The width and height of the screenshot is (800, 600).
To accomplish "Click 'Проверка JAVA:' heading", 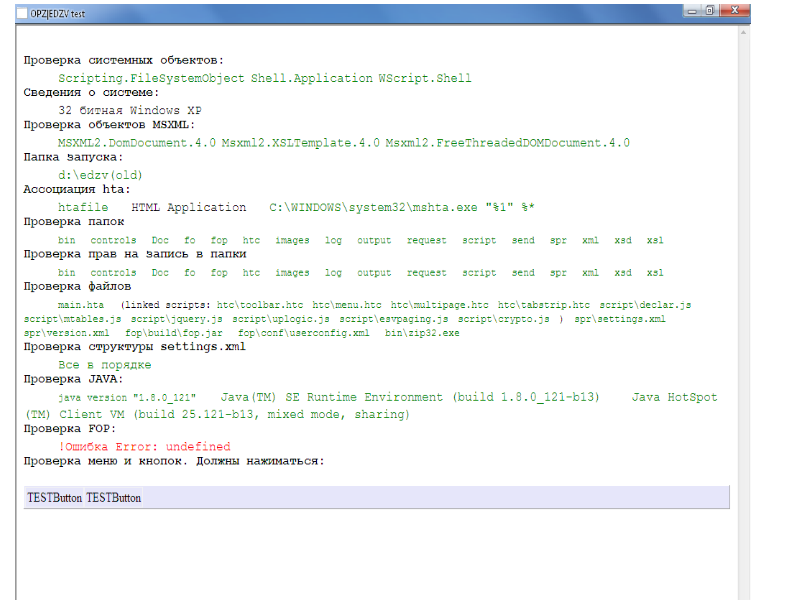I will click(73, 379).
